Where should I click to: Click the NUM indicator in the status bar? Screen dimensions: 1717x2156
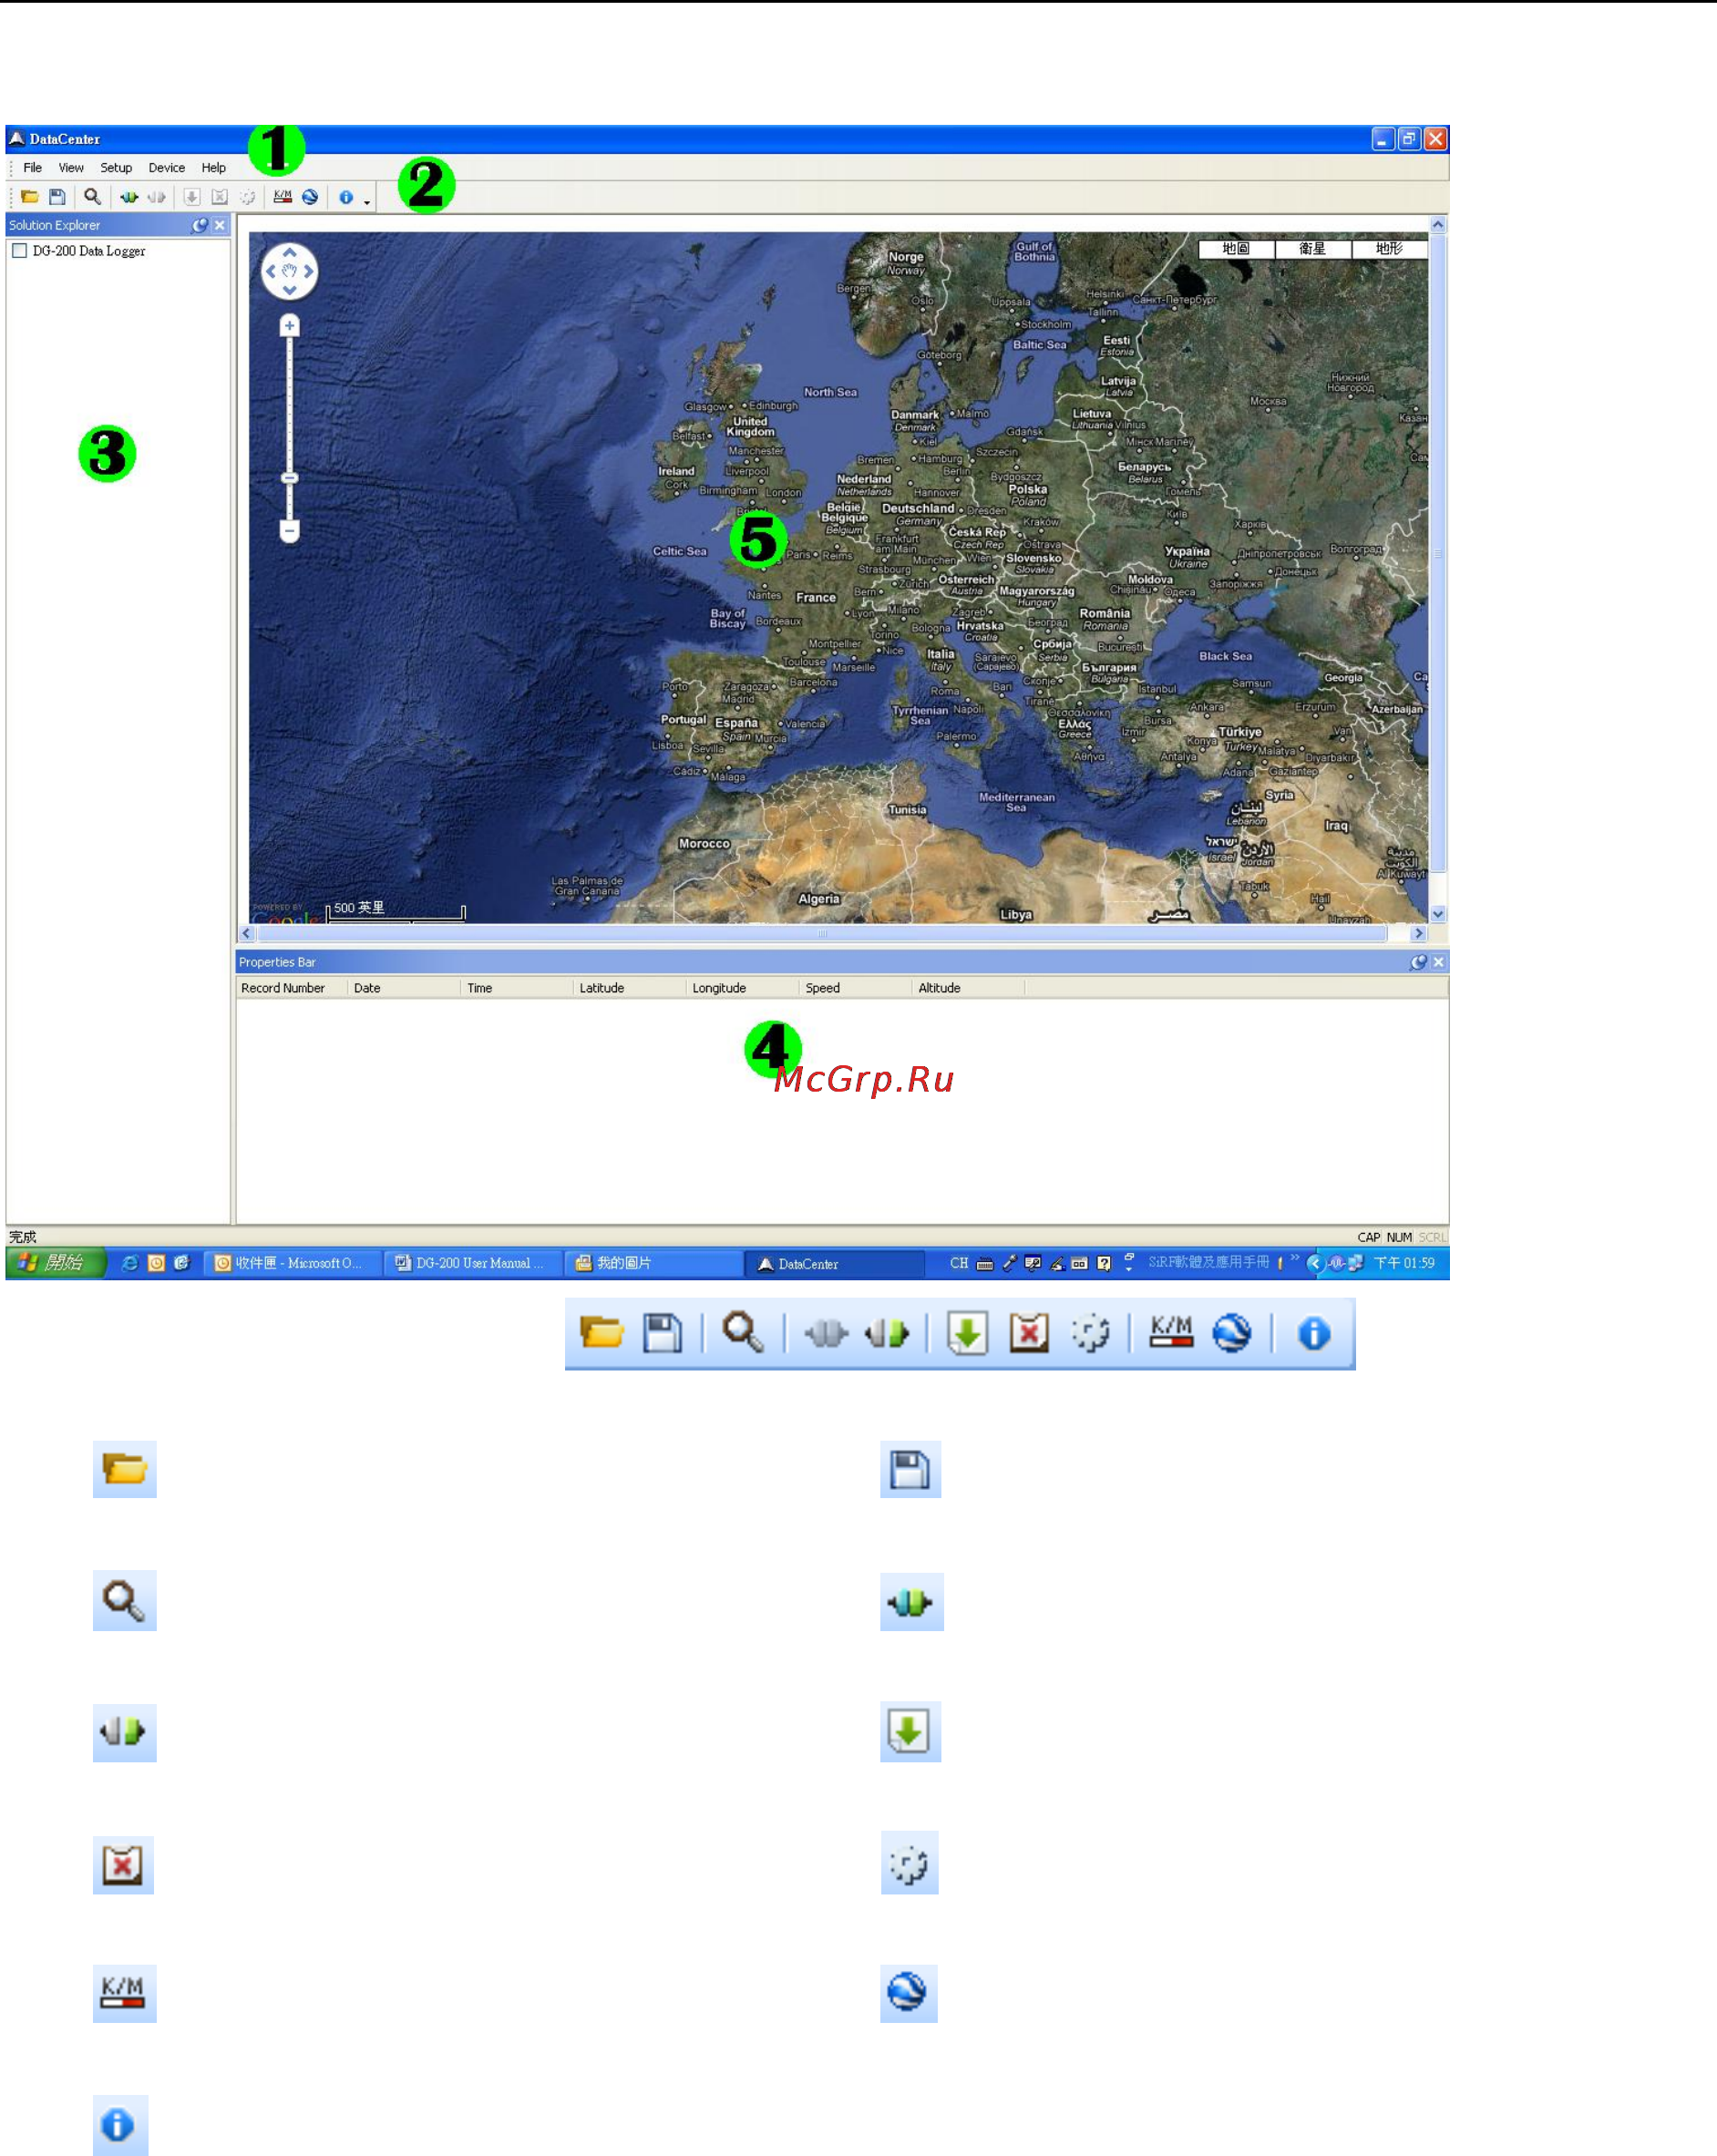[1399, 1237]
